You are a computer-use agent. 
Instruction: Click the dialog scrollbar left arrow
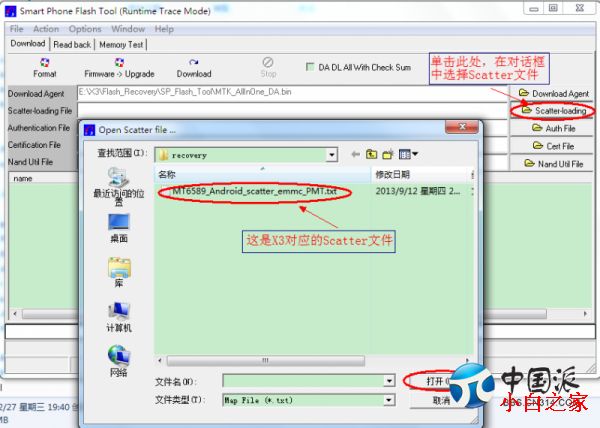point(160,360)
